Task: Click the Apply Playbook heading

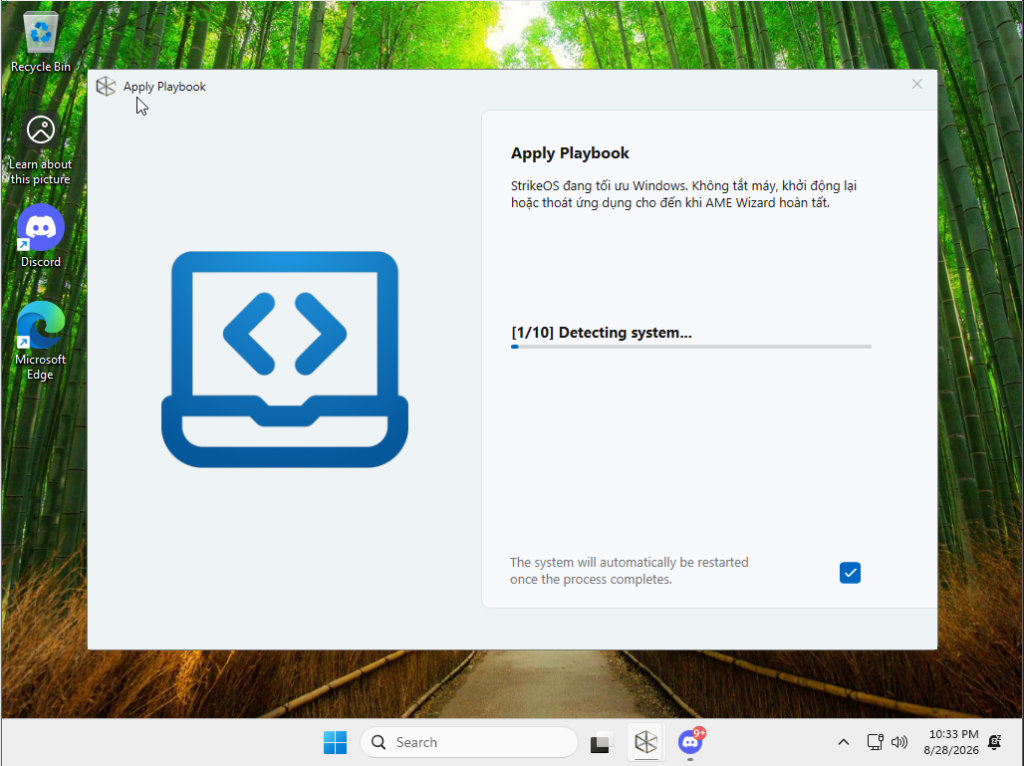Action: (569, 153)
